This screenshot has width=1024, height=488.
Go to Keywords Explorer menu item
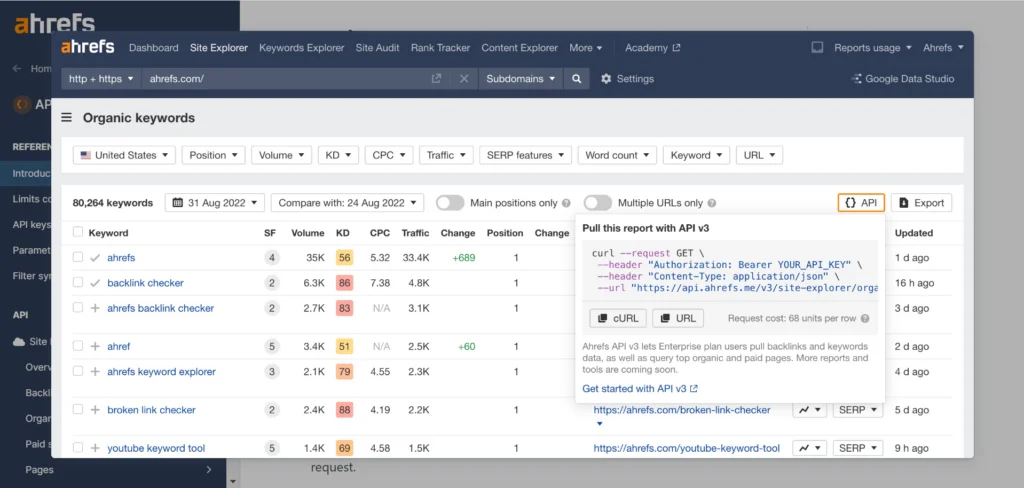coord(301,48)
